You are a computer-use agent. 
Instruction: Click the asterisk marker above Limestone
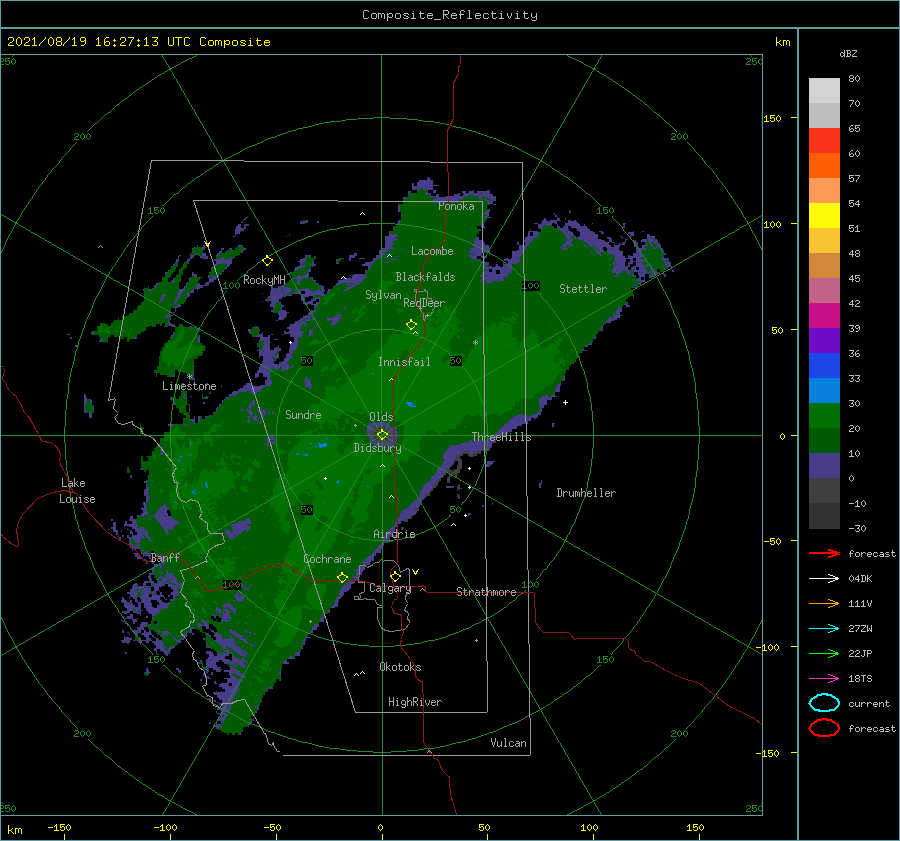(189, 377)
